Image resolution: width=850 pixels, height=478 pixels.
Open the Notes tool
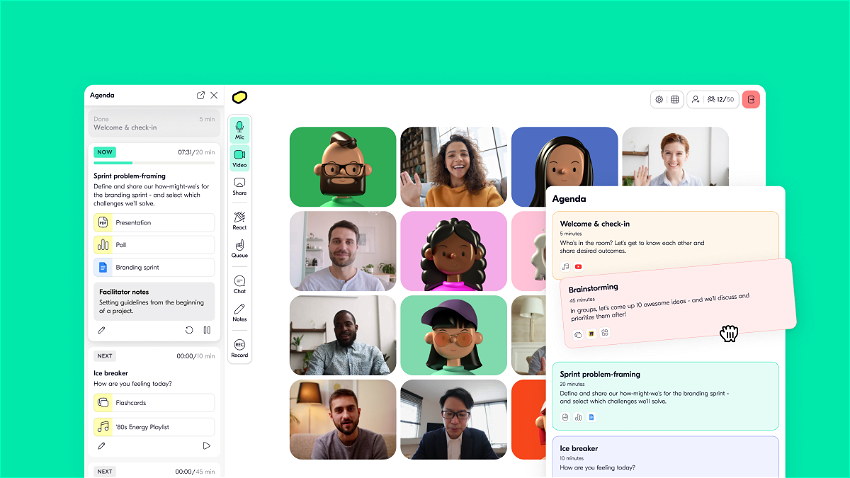point(239,312)
